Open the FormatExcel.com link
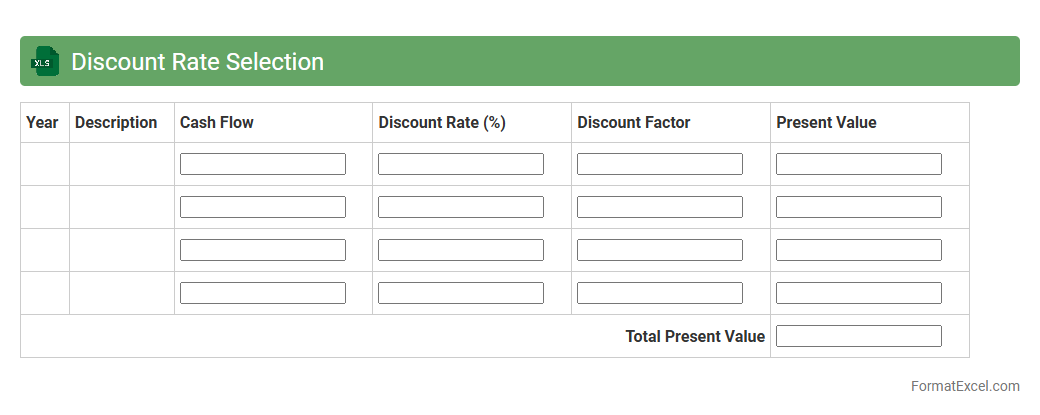The width and height of the screenshot is (1040, 415). pos(965,386)
